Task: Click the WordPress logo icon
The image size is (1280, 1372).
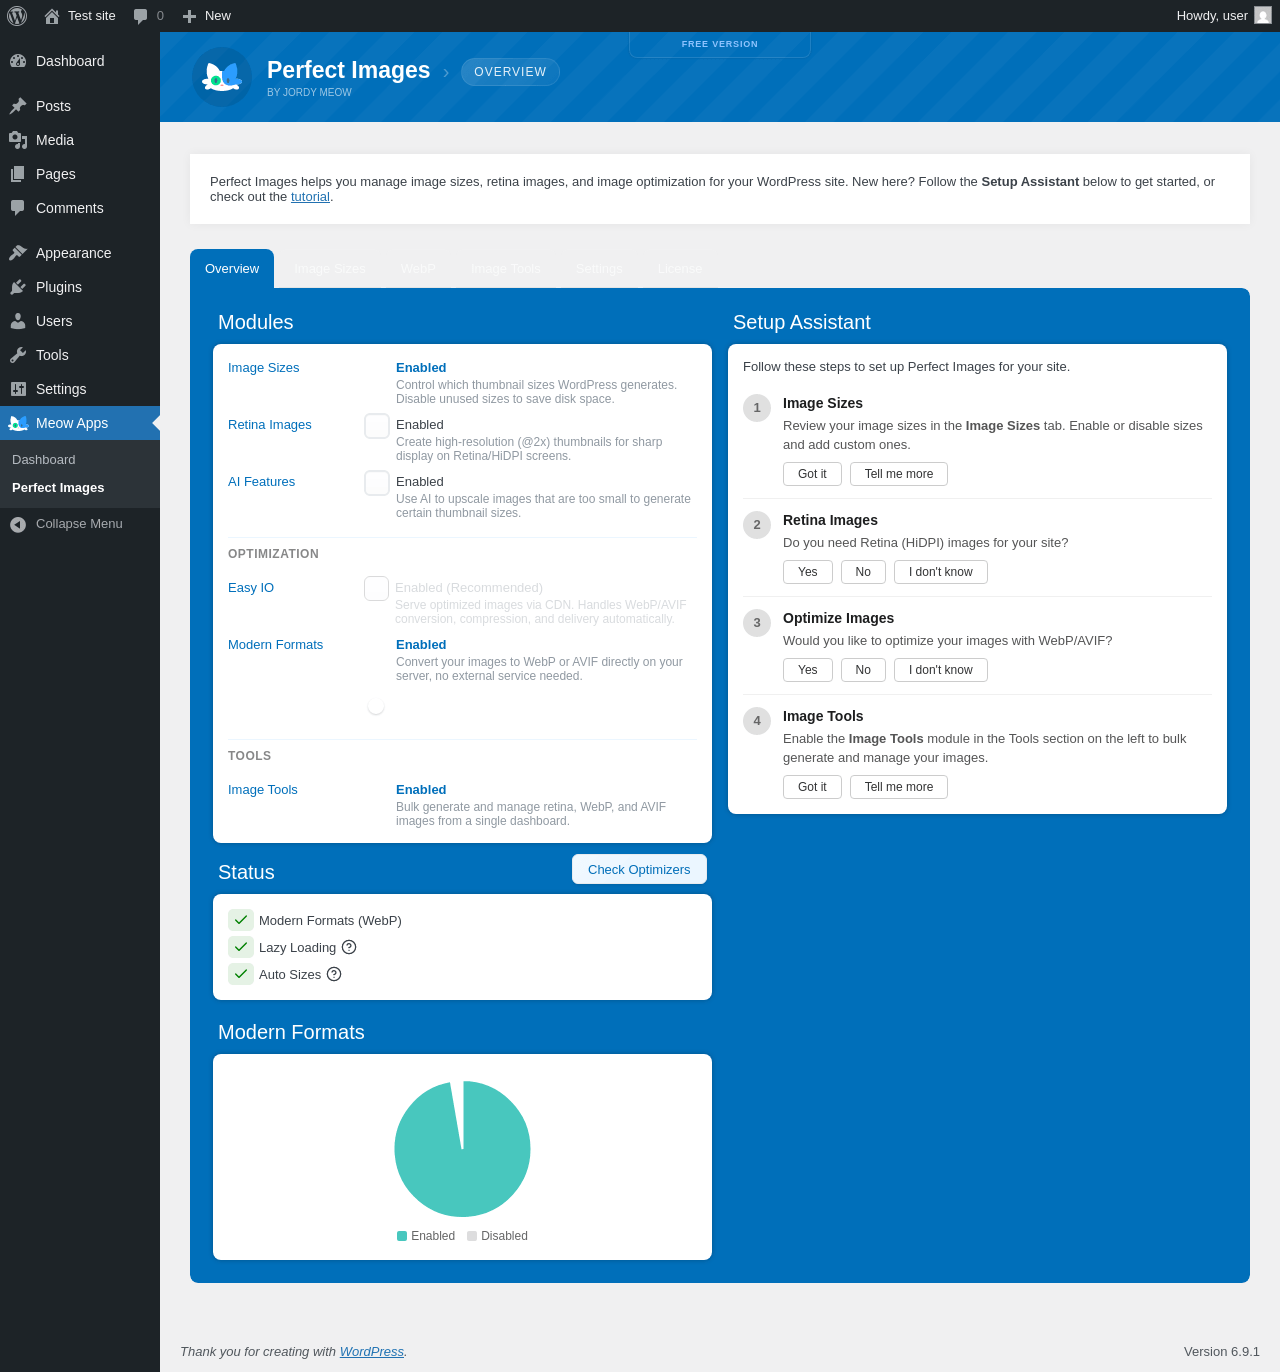Action: coord(17,16)
